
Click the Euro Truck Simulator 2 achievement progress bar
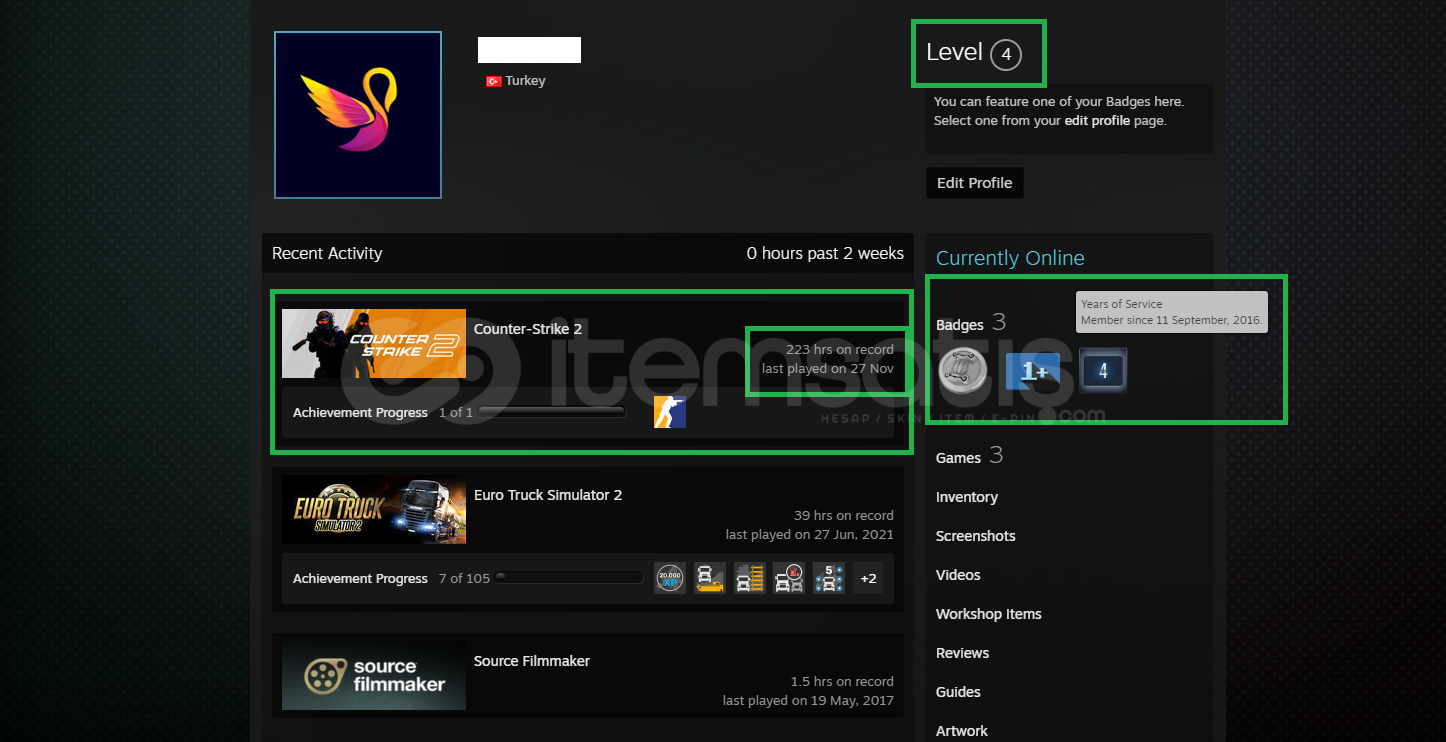coord(569,578)
